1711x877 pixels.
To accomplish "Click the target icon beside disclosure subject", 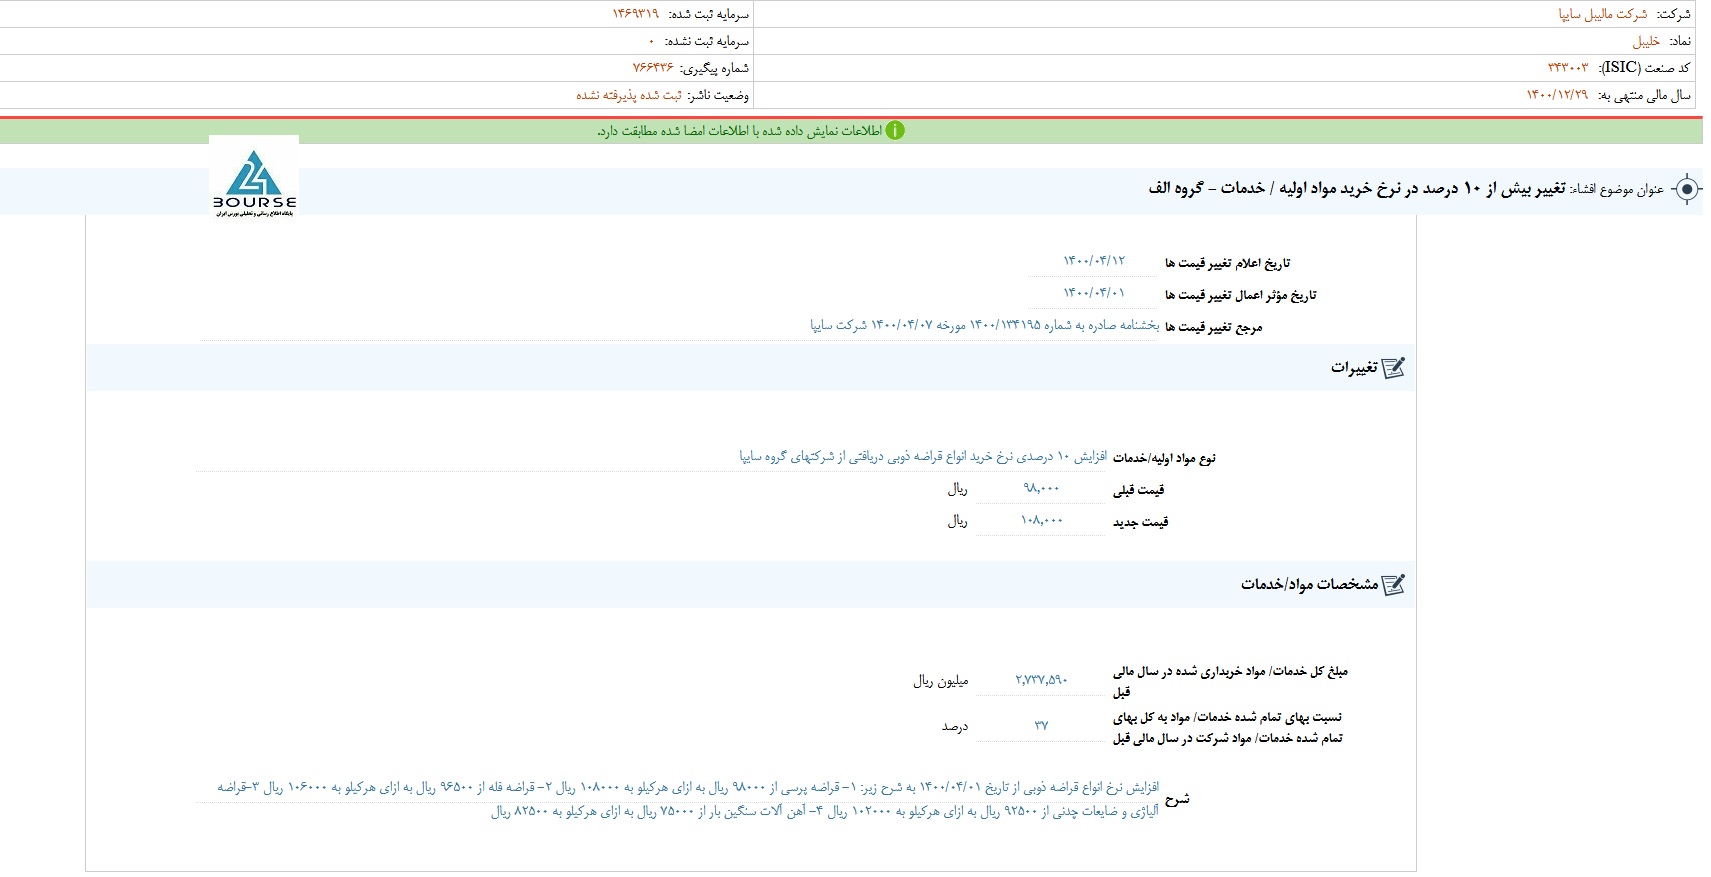I will [x=1687, y=189].
